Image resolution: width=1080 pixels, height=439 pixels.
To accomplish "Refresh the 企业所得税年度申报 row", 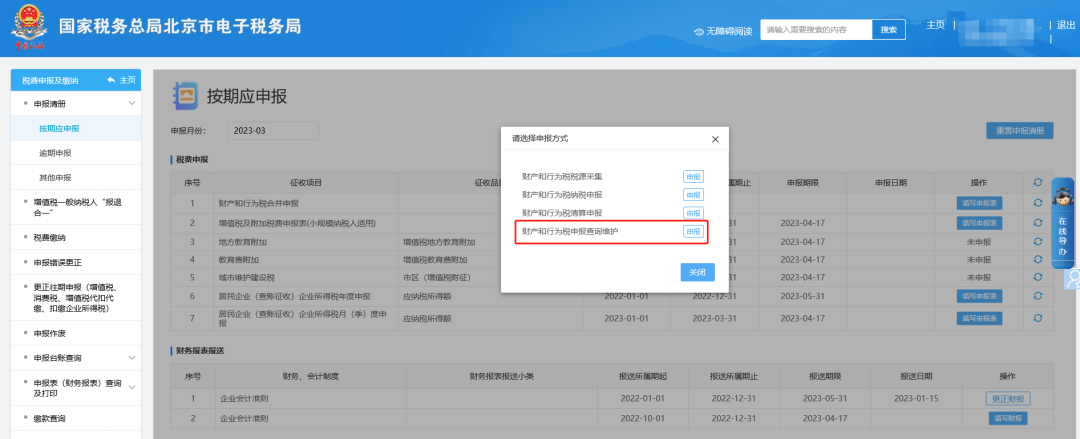I will click(1038, 296).
